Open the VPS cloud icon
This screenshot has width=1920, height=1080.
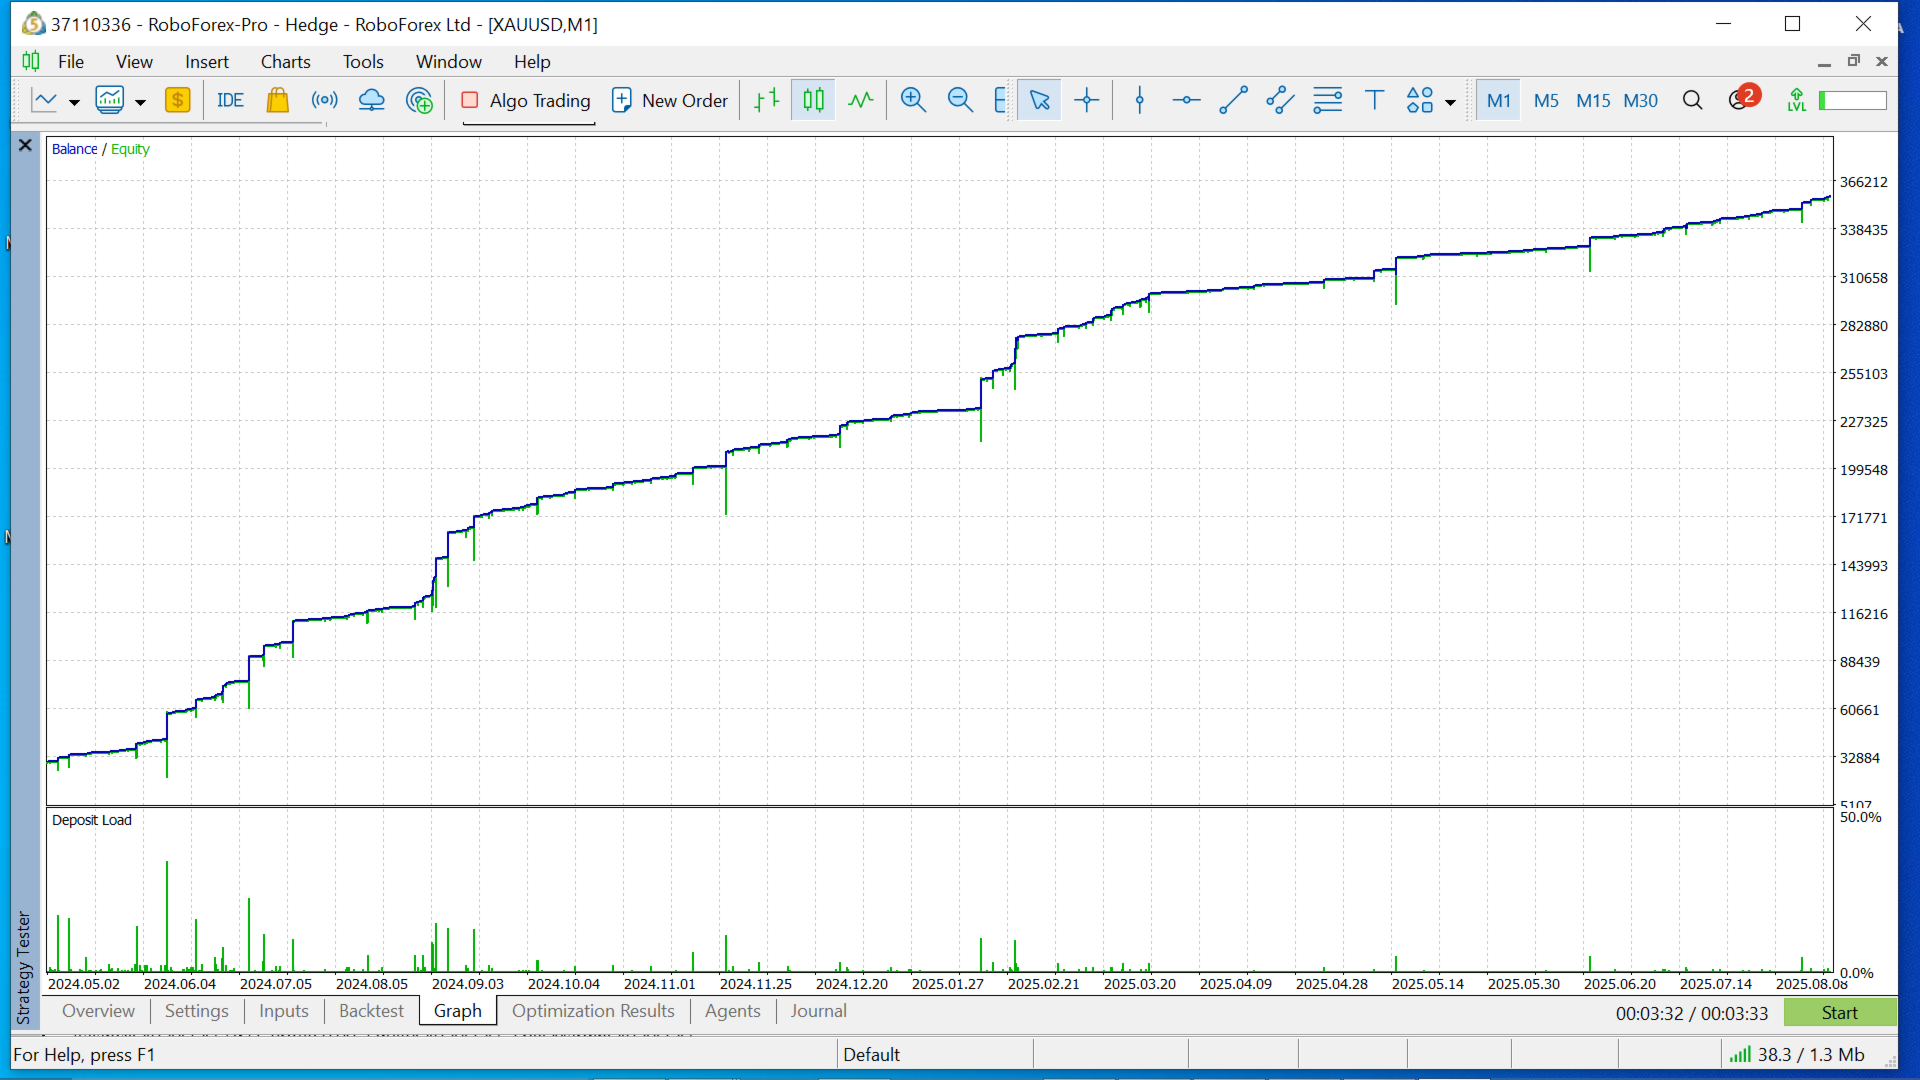[372, 100]
